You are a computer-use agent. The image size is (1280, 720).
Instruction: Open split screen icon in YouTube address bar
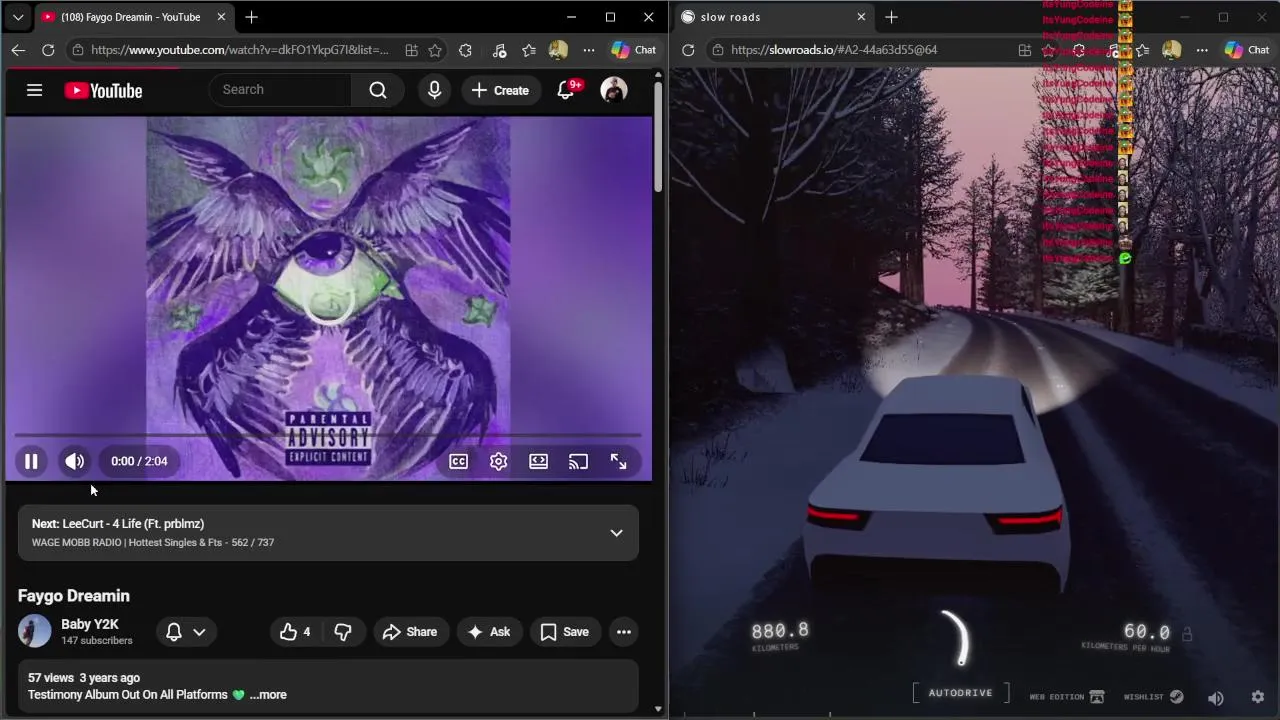coord(411,50)
